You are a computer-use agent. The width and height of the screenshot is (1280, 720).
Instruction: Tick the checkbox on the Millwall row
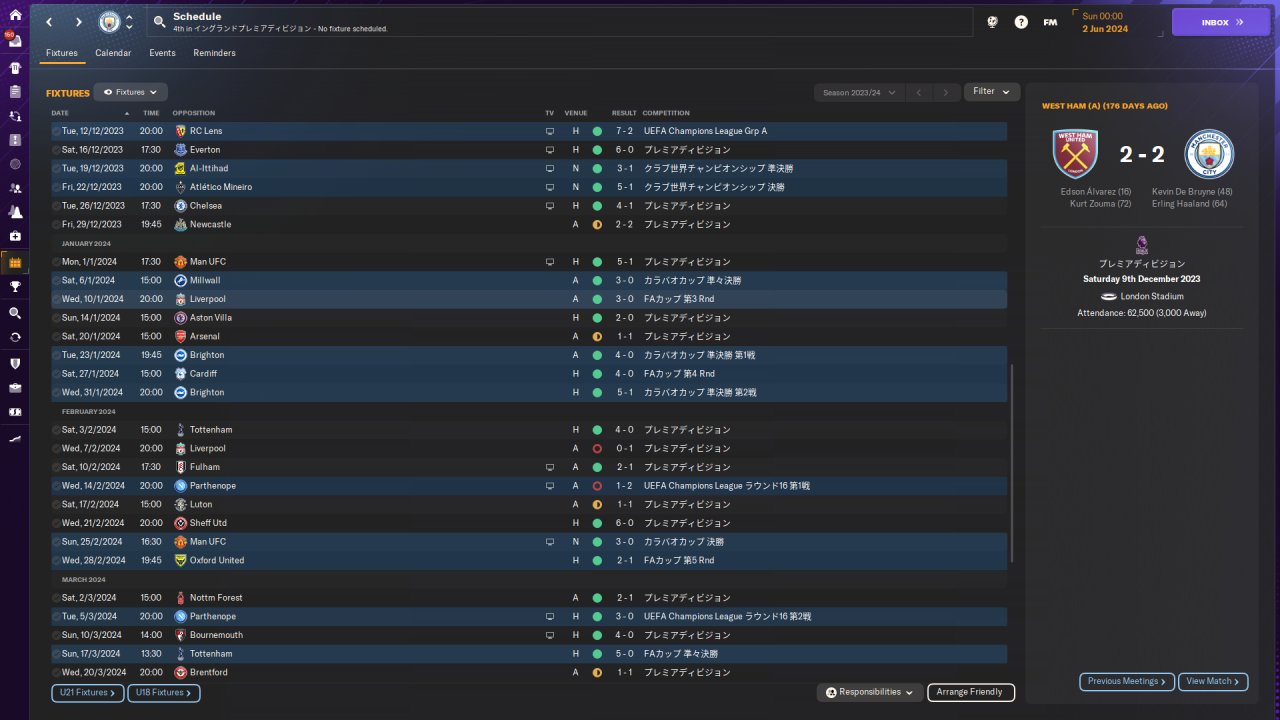click(56, 280)
